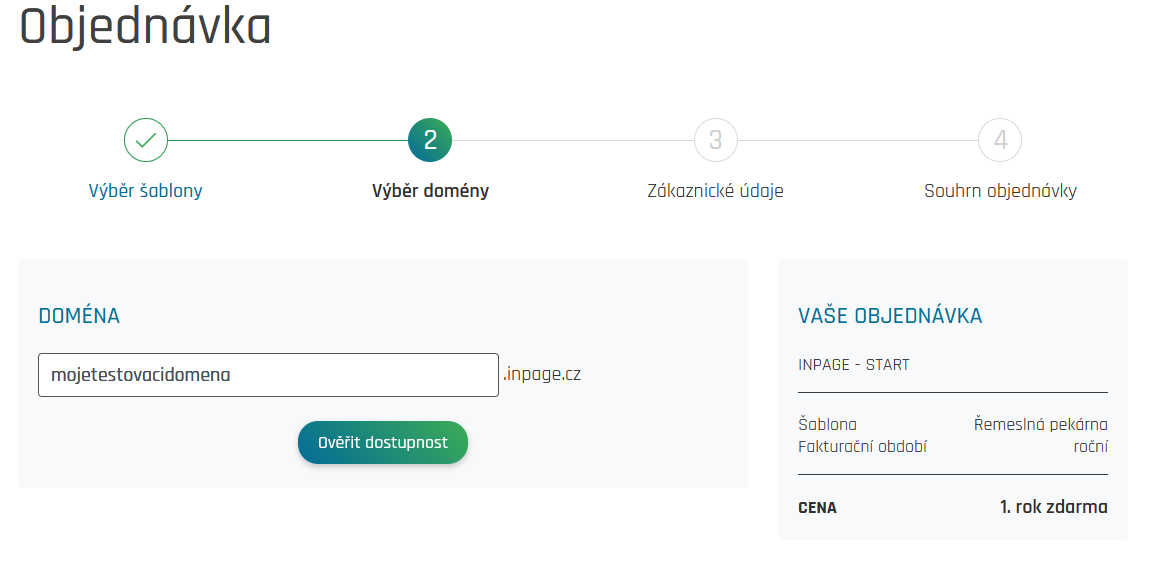
Task: Select the INPAGE - START plan text
Action: pos(854,365)
